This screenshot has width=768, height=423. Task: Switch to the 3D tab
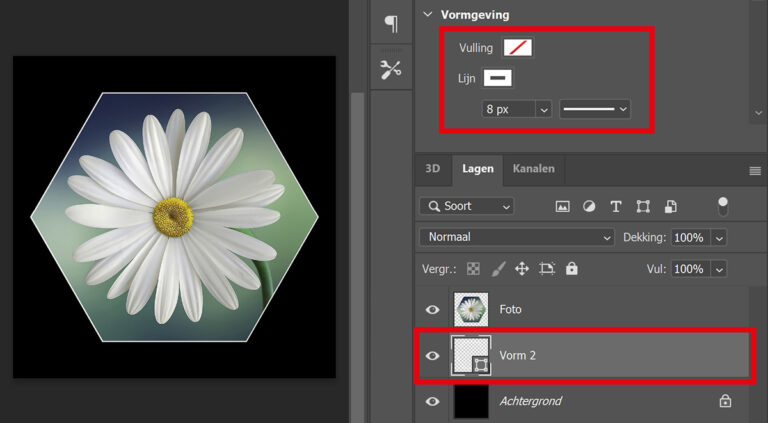tap(432, 169)
